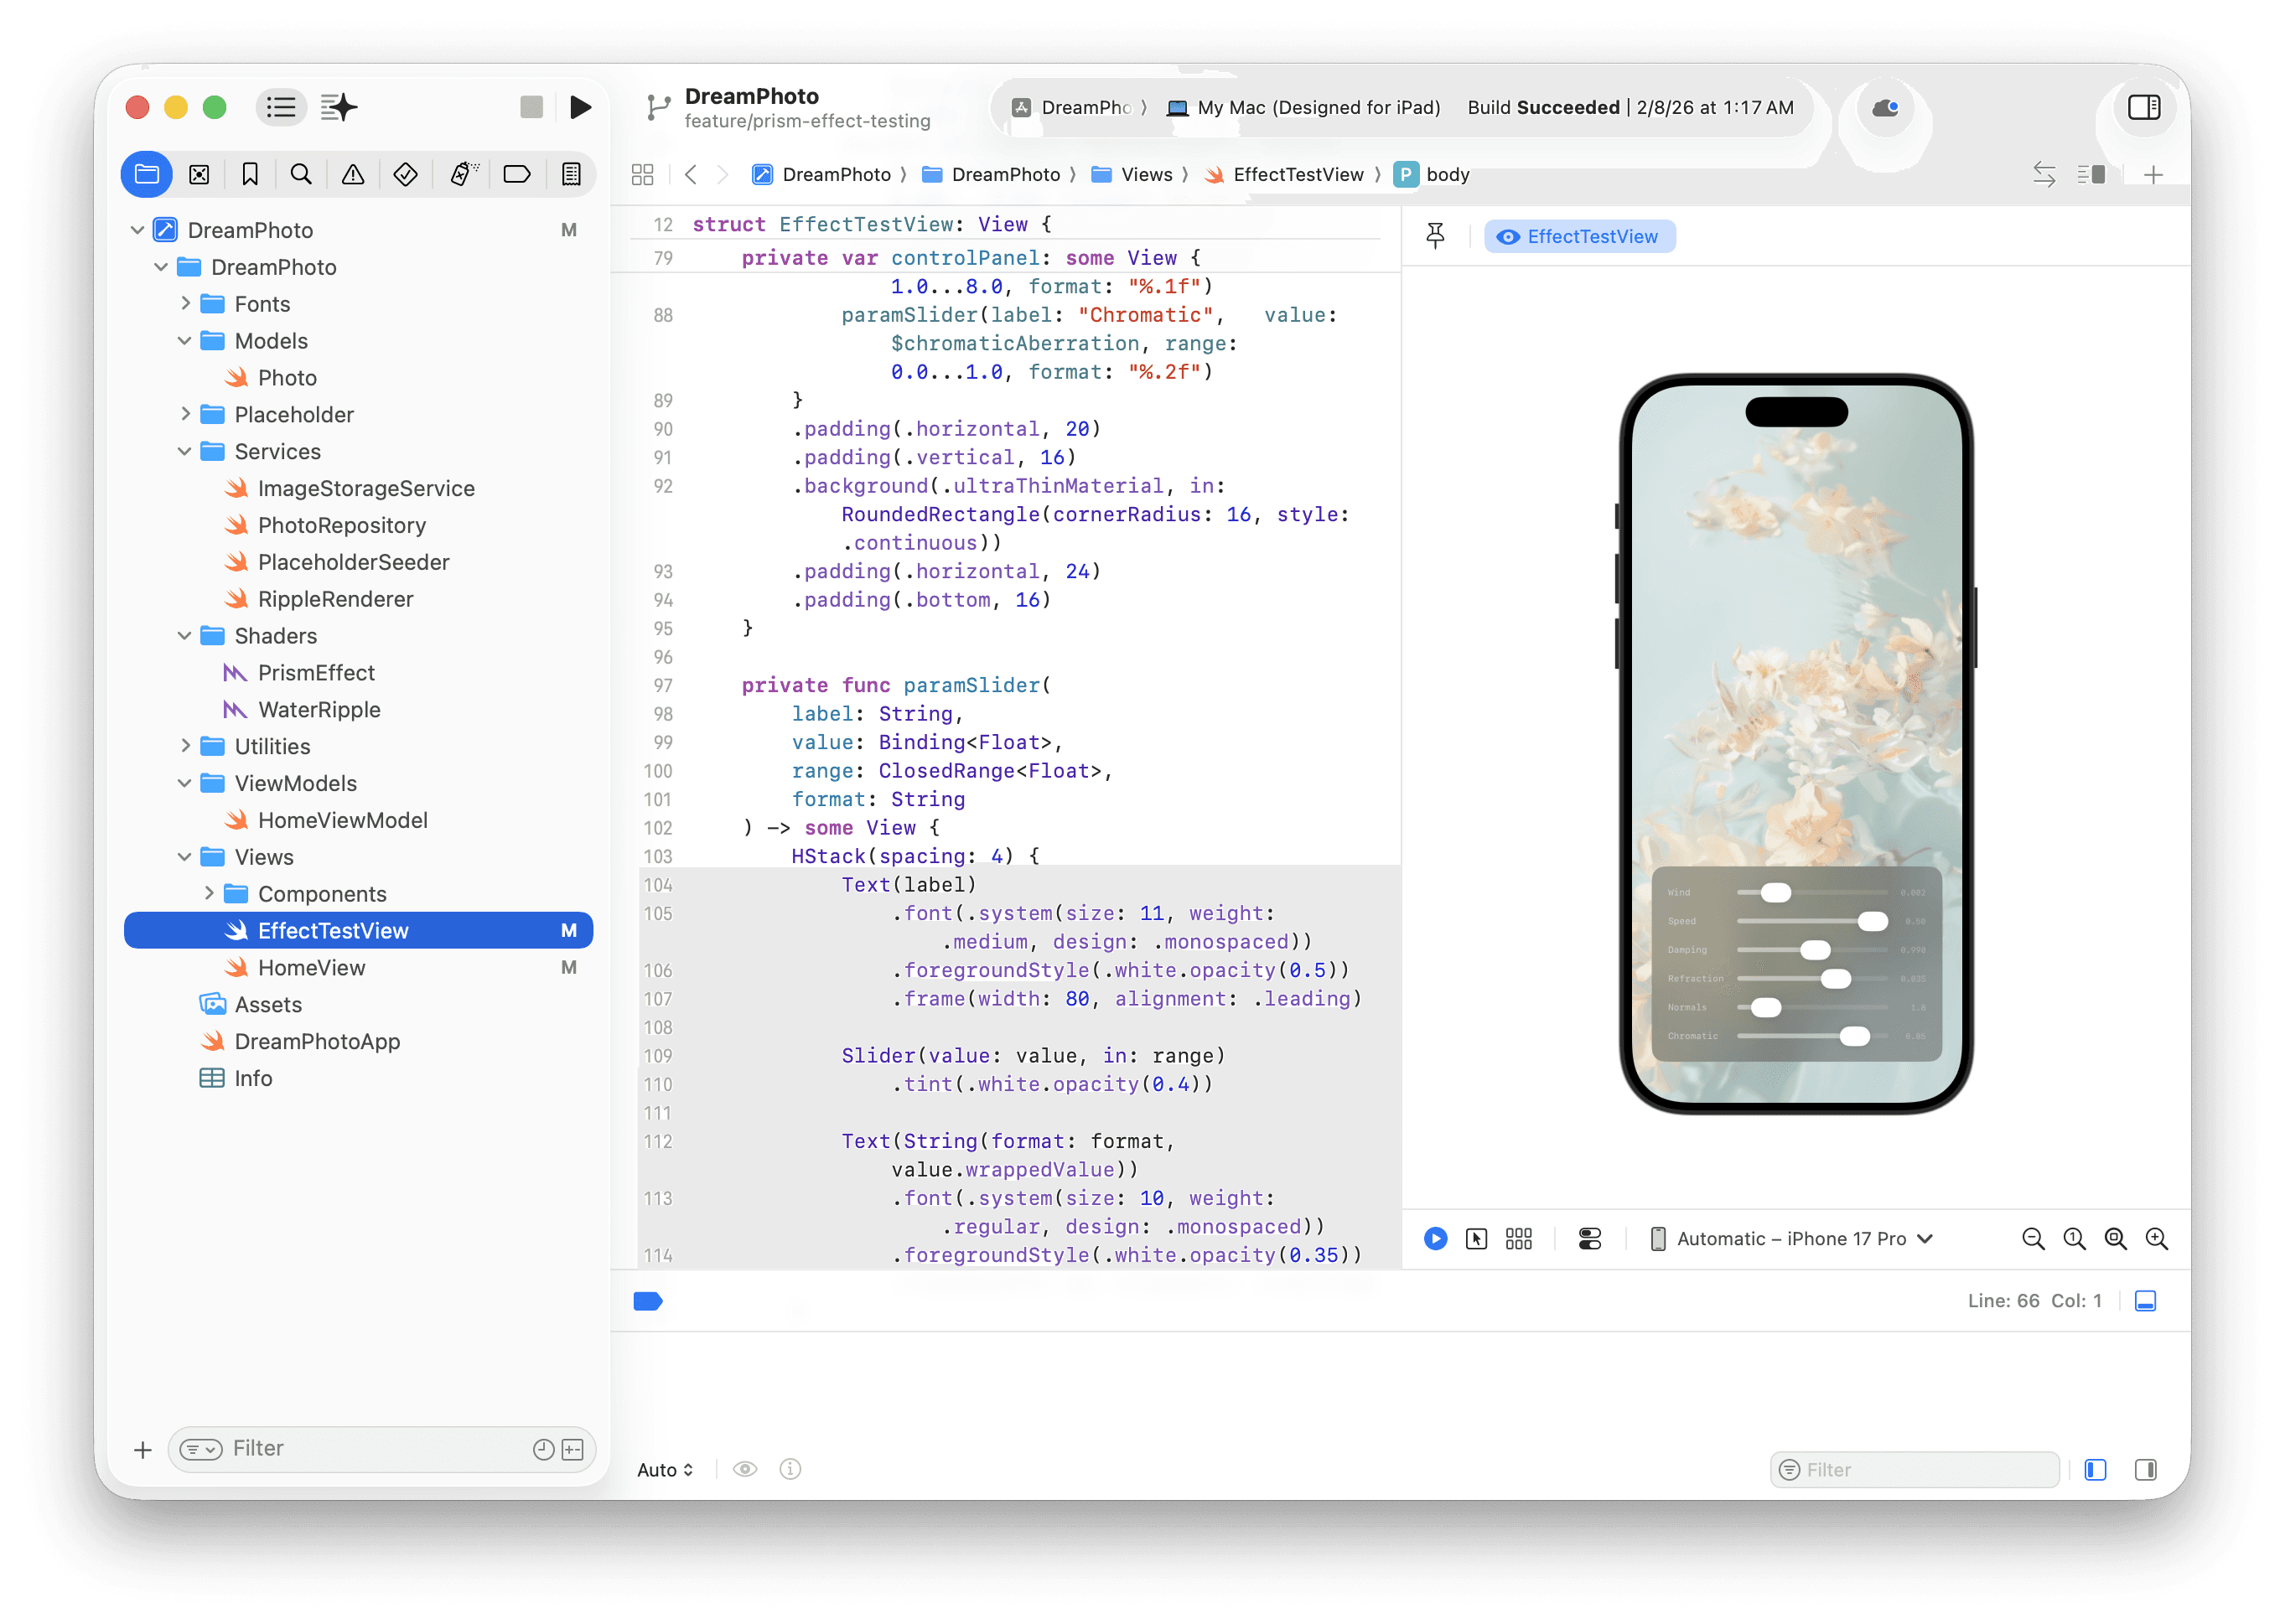The image size is (2285, 1624).
Task: Click the Run play button
Action: [x=580, y=107]
